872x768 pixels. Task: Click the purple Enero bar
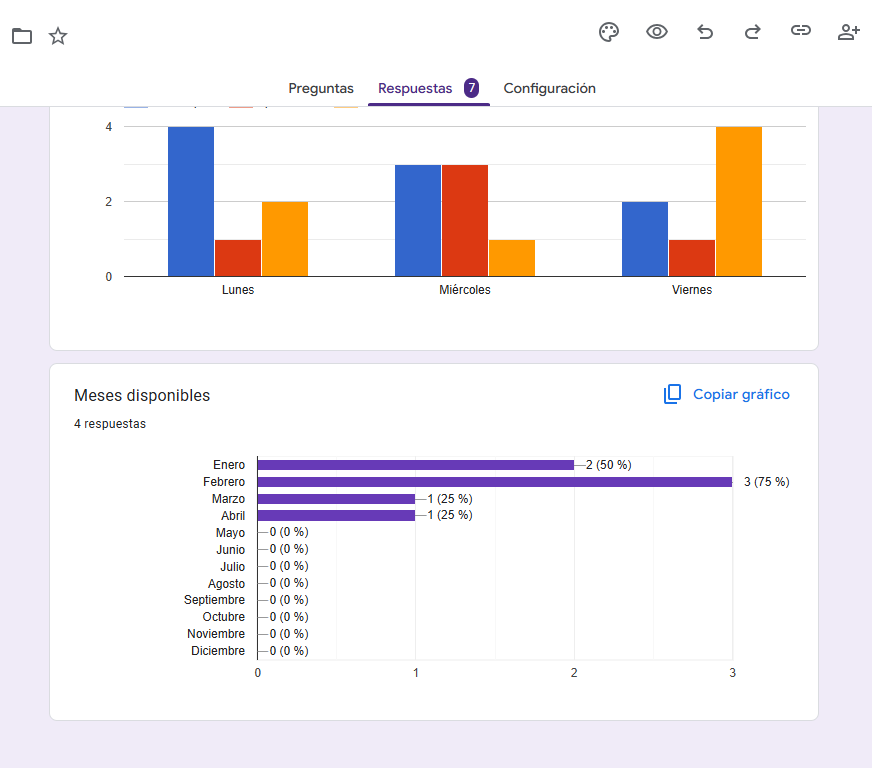click(416, 465)
